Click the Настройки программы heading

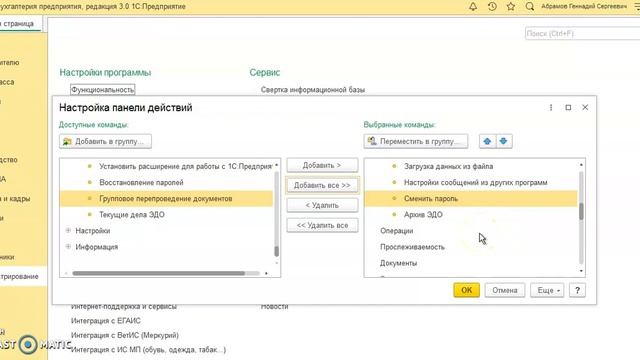coord(105,73)
